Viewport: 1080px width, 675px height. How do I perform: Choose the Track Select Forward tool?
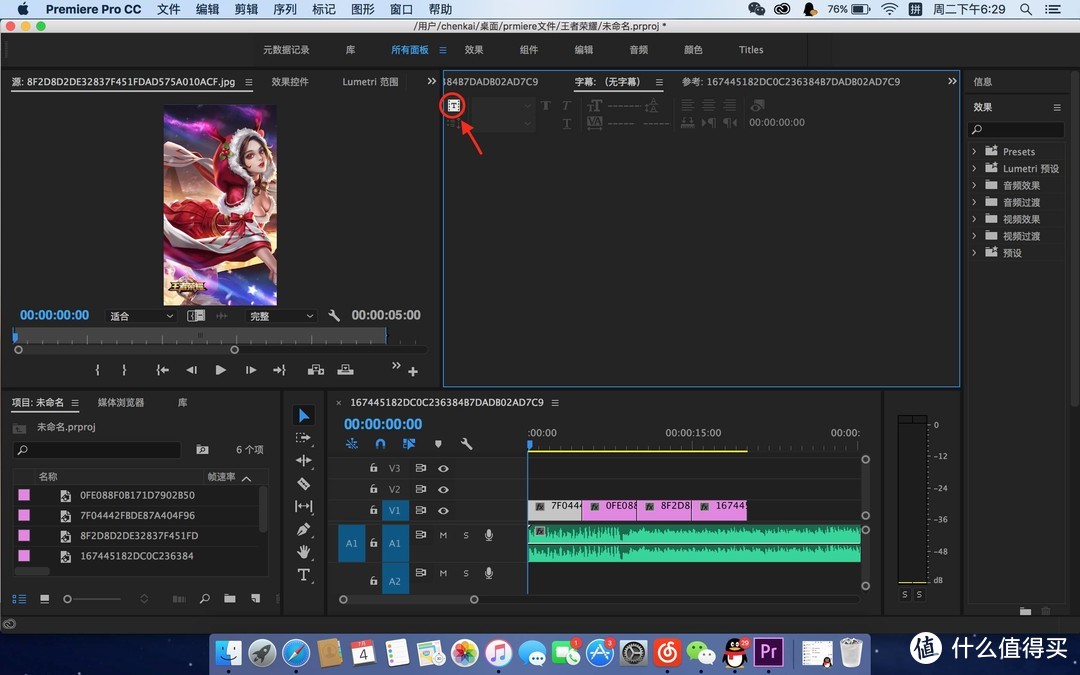point(304,438)
